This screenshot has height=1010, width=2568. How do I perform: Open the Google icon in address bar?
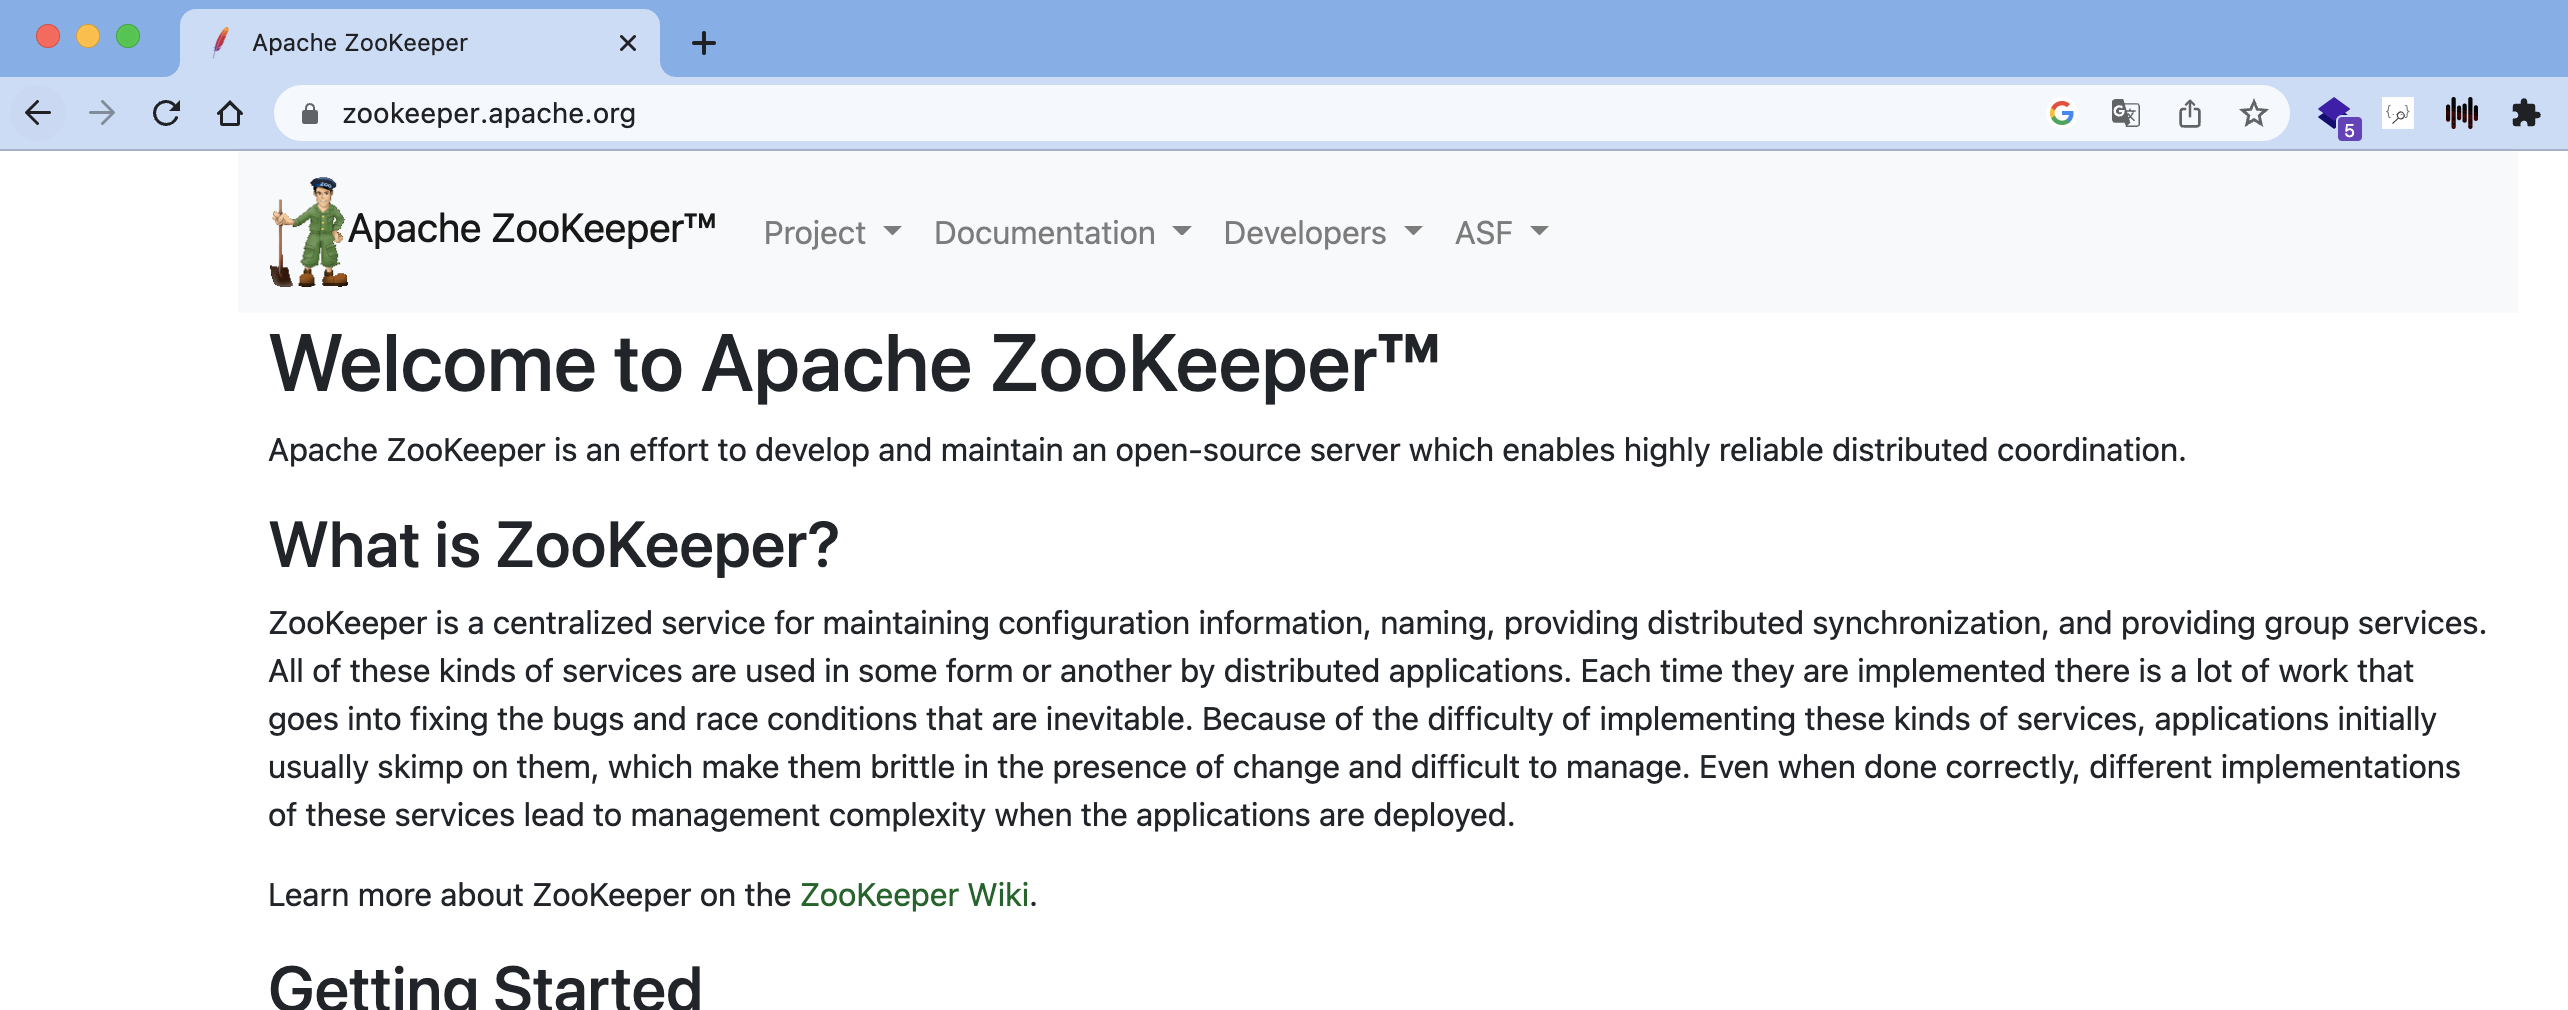point(2061,114)
